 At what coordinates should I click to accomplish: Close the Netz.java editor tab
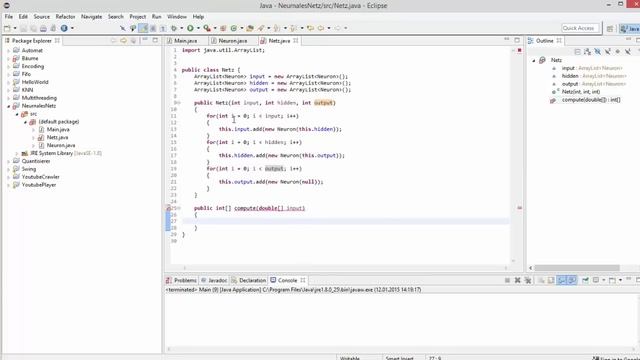pyautogui.click(x=296, y=40)
